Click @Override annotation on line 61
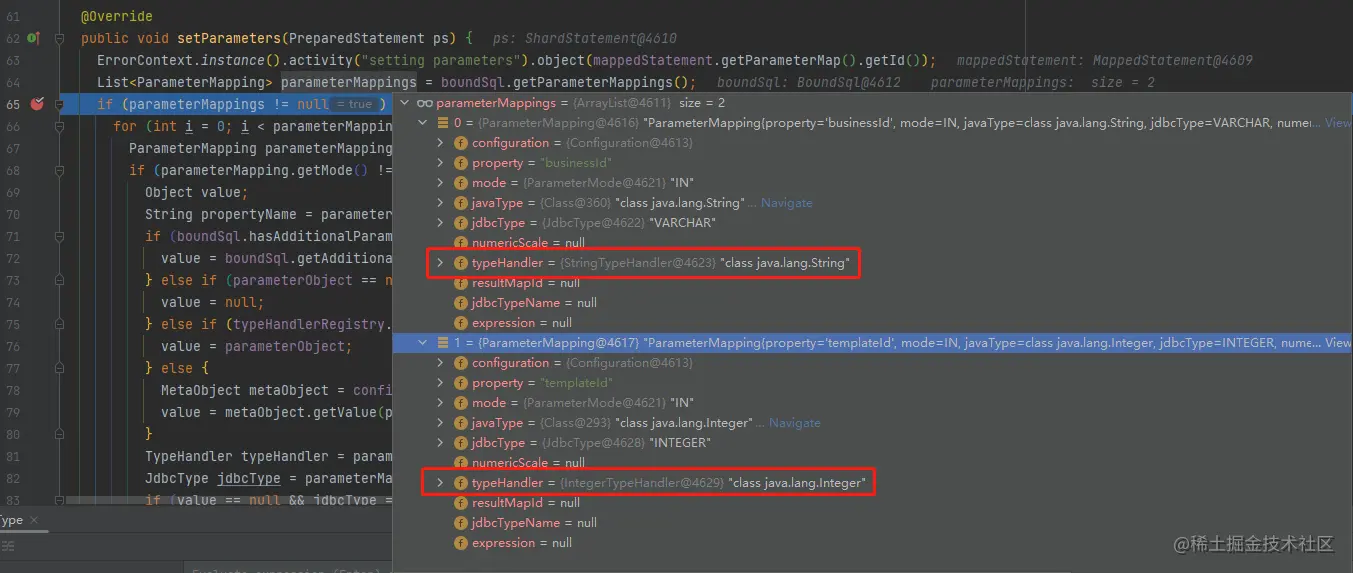Screen dimensions: 1353x573 click(x=117, y=17)
